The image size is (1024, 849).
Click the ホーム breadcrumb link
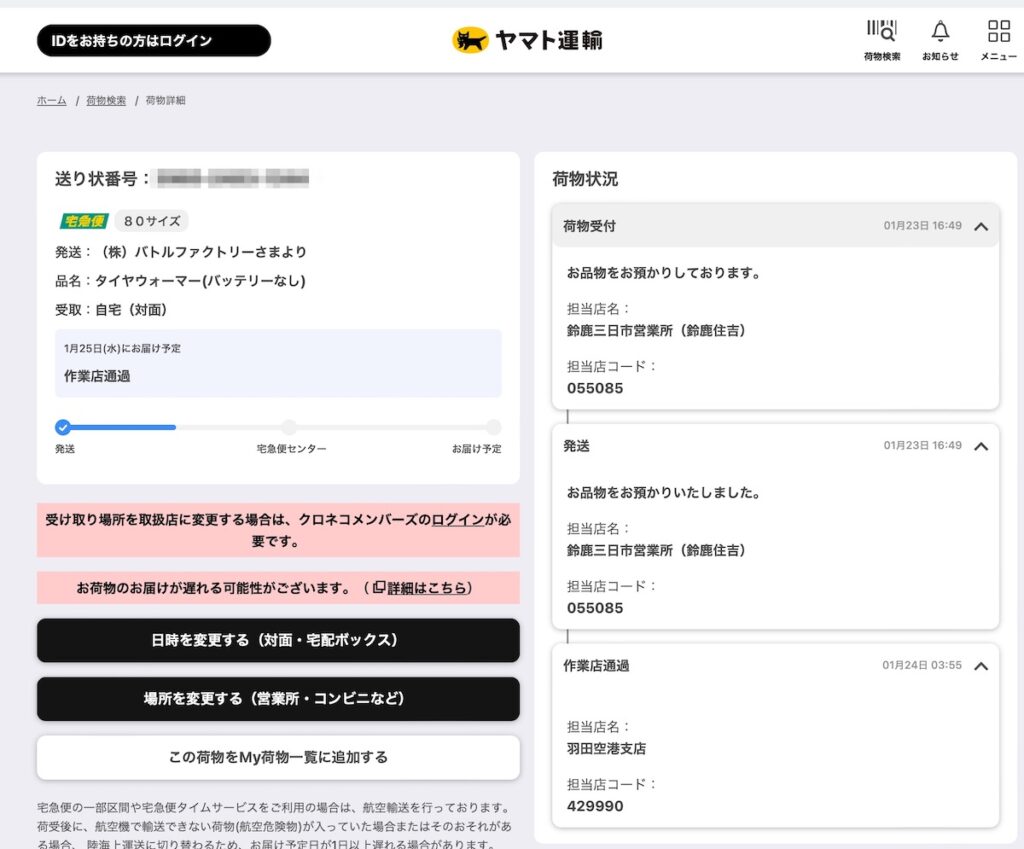[x=51, y=101]
